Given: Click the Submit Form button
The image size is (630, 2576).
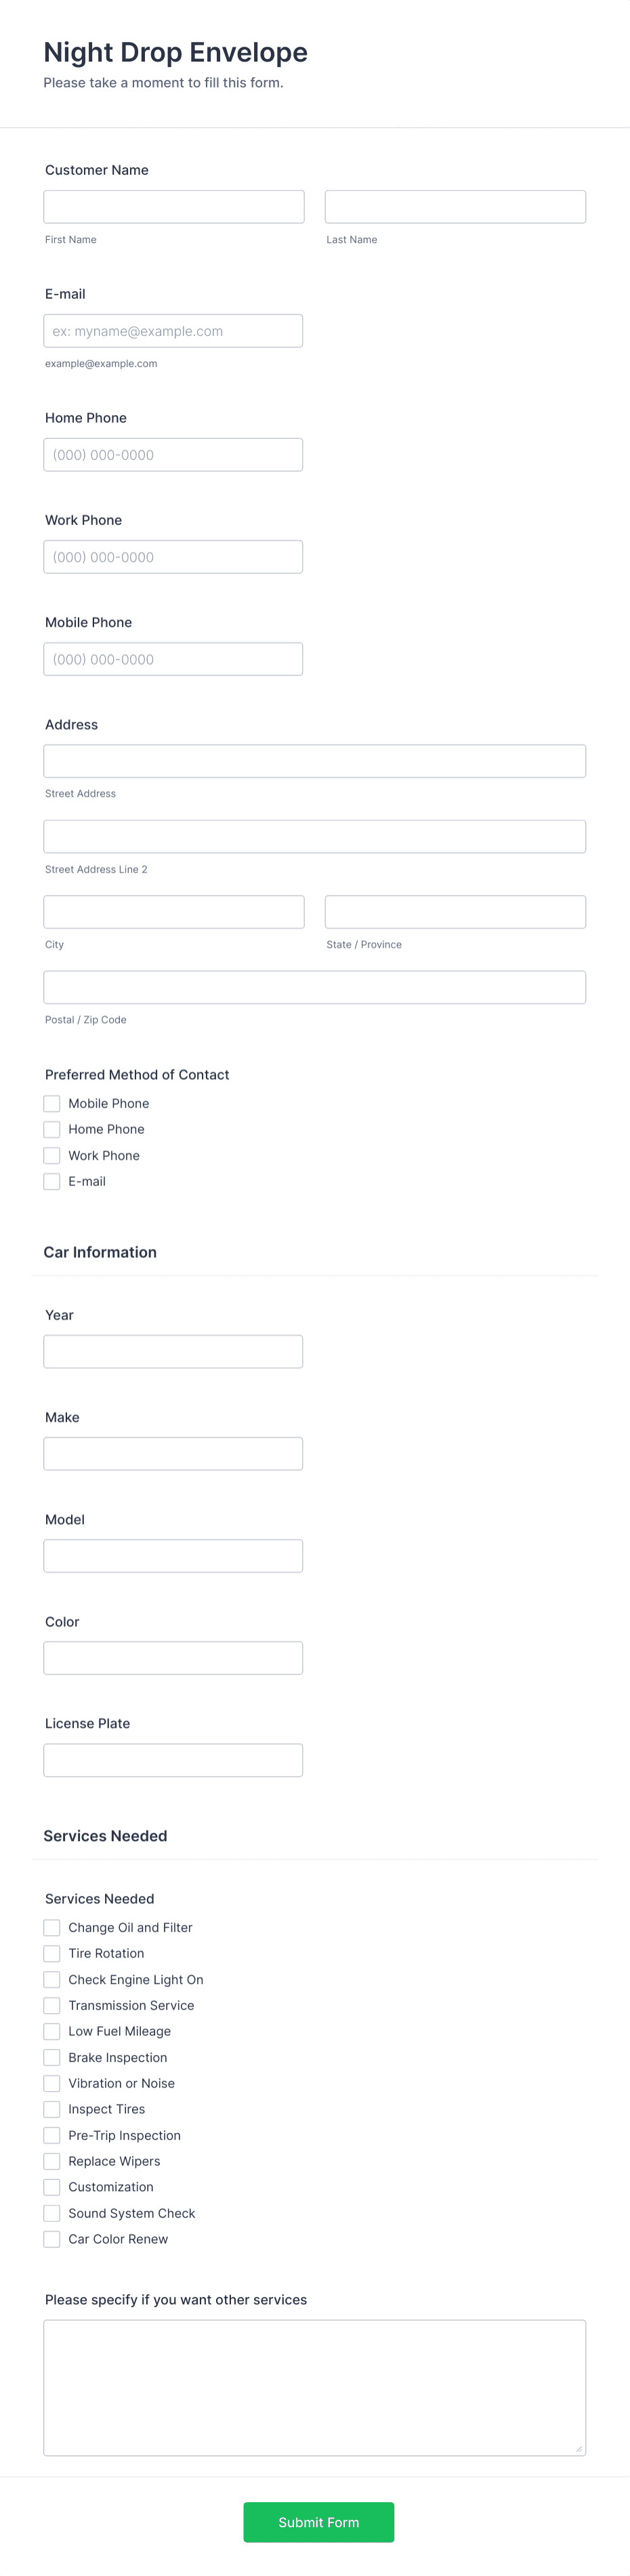Looking at the screenshot, I should point(317,2522).
